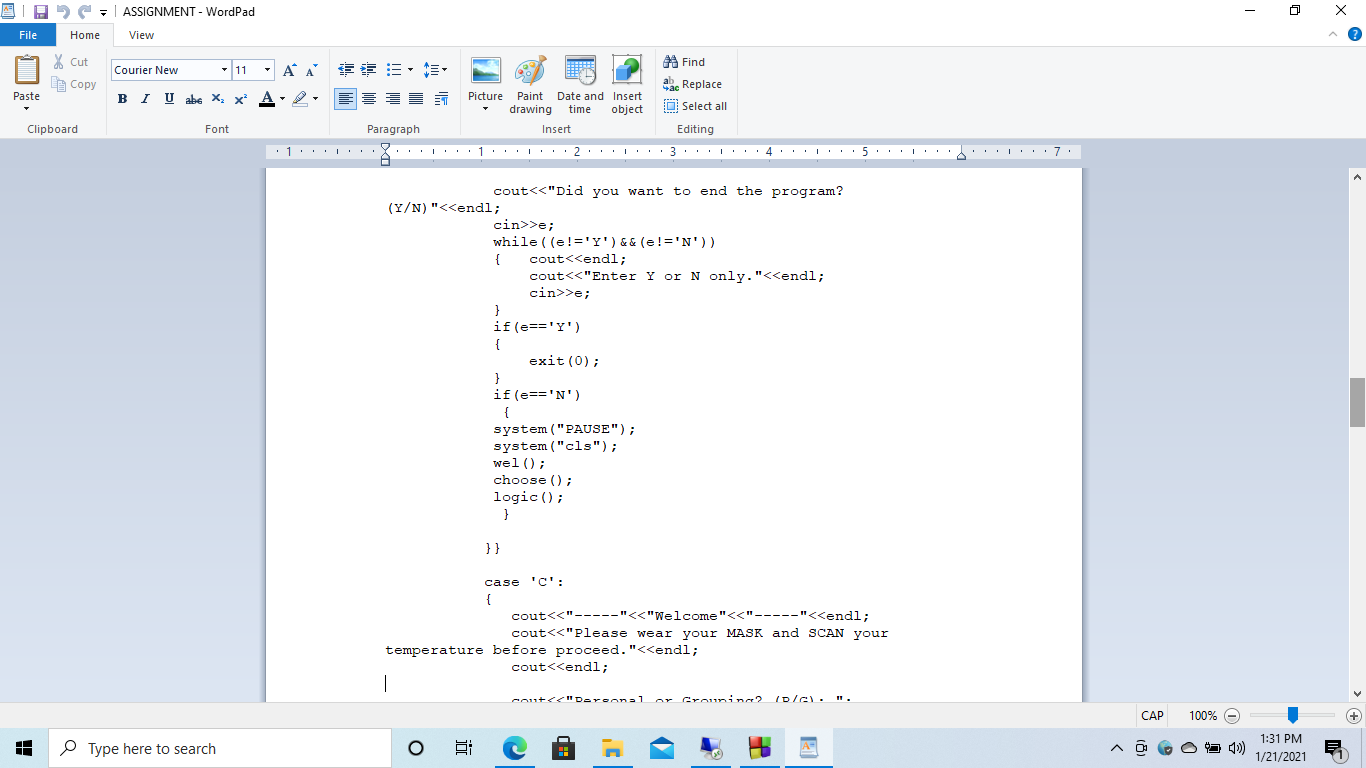Expand the bullet list style dropdown arrow

click(410, 70)
